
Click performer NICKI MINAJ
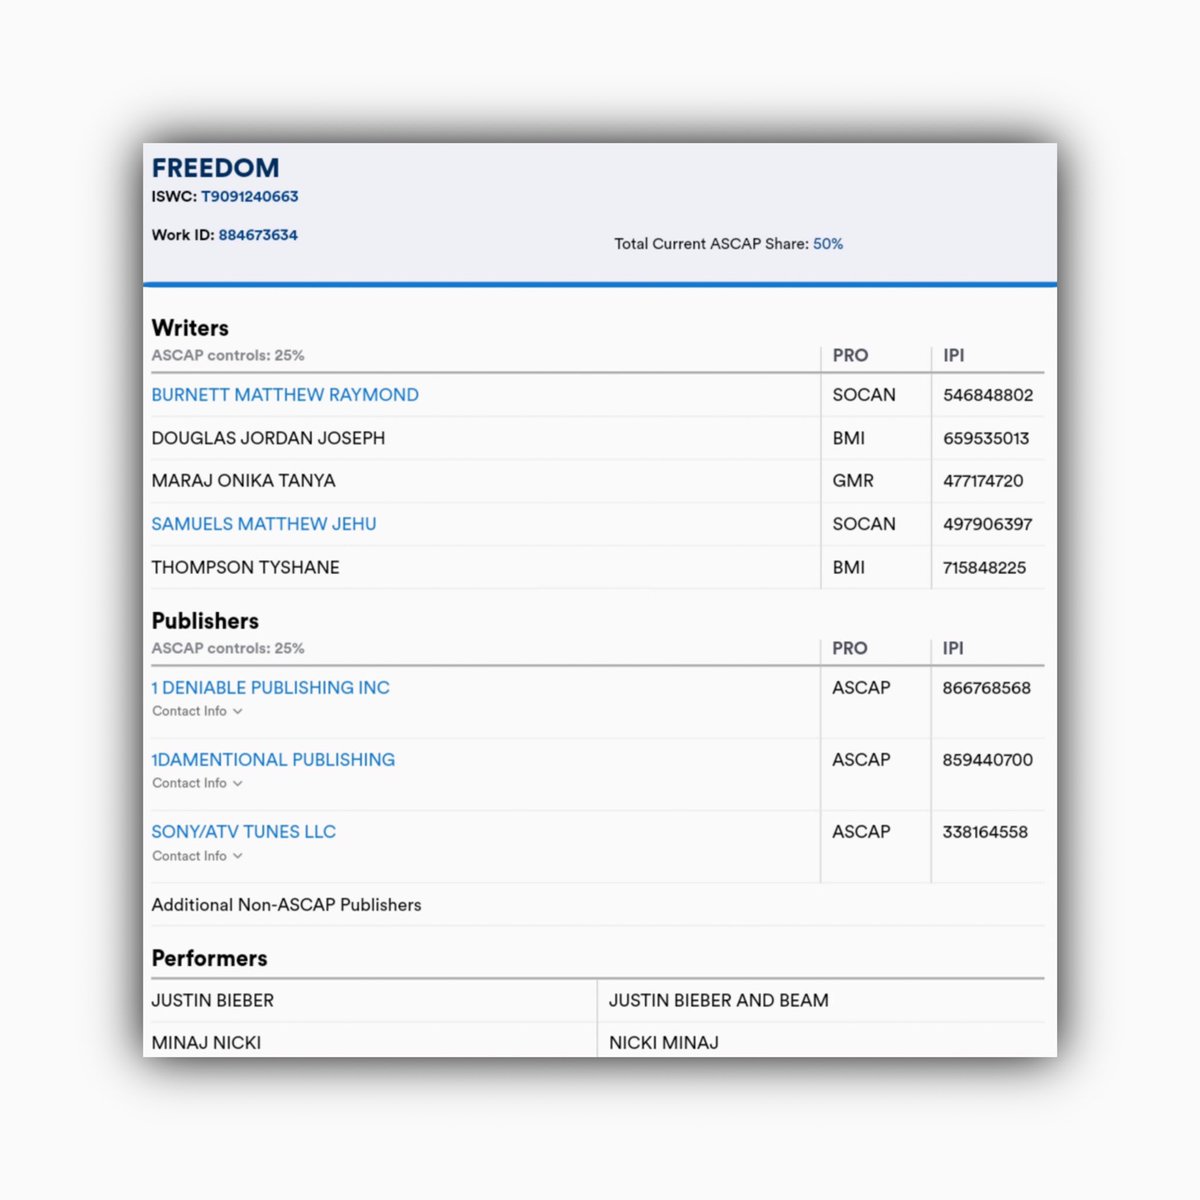click(664, 1043)
